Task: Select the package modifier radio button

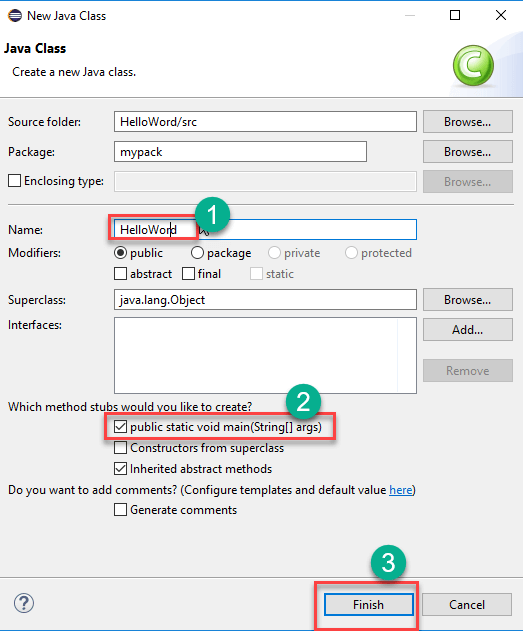Action: click(197, 253)
